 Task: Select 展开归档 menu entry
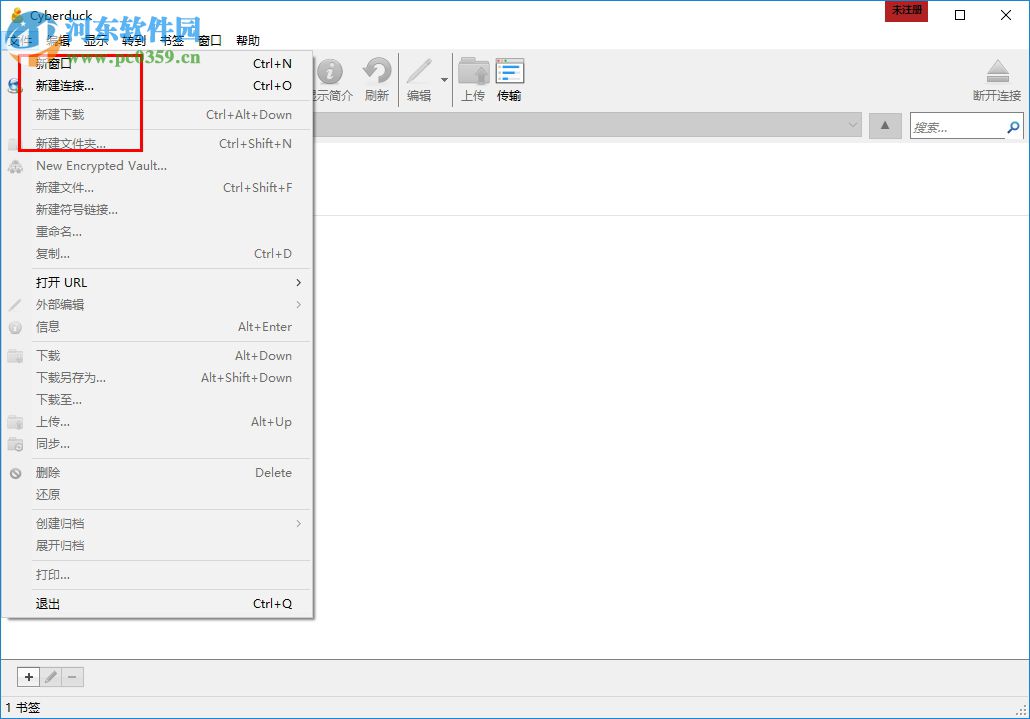pos(158,546)
